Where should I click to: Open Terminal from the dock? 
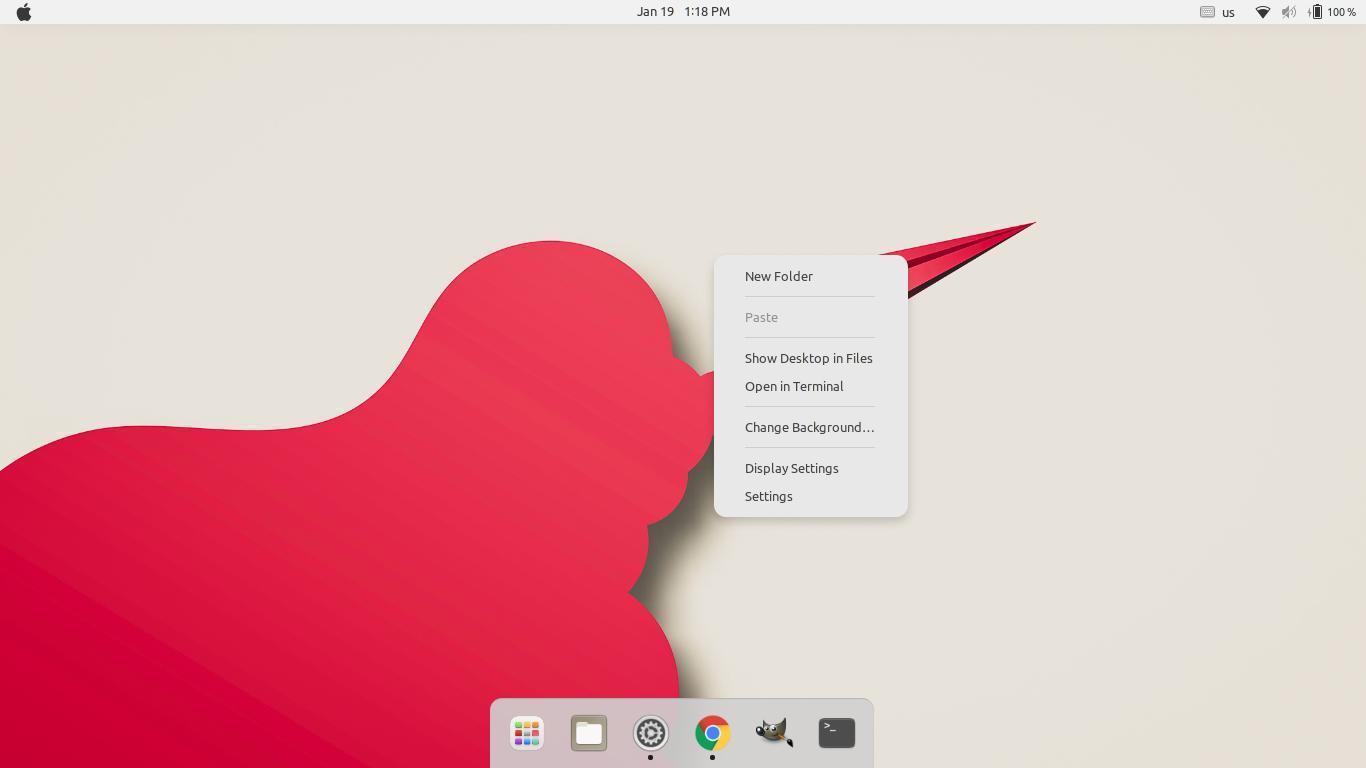coord(836,733)
